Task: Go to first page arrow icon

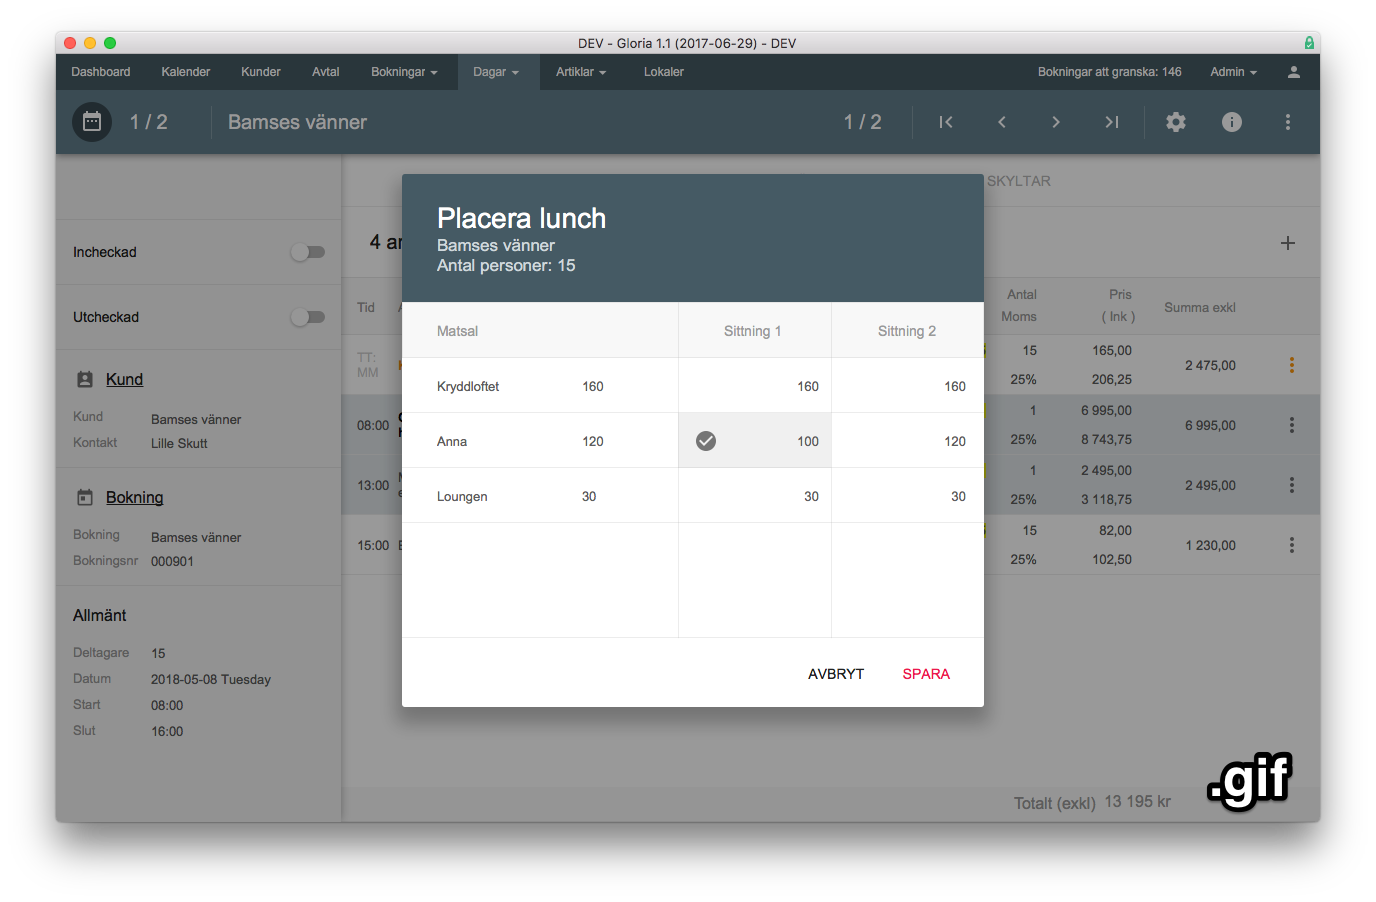Action: 945,122
